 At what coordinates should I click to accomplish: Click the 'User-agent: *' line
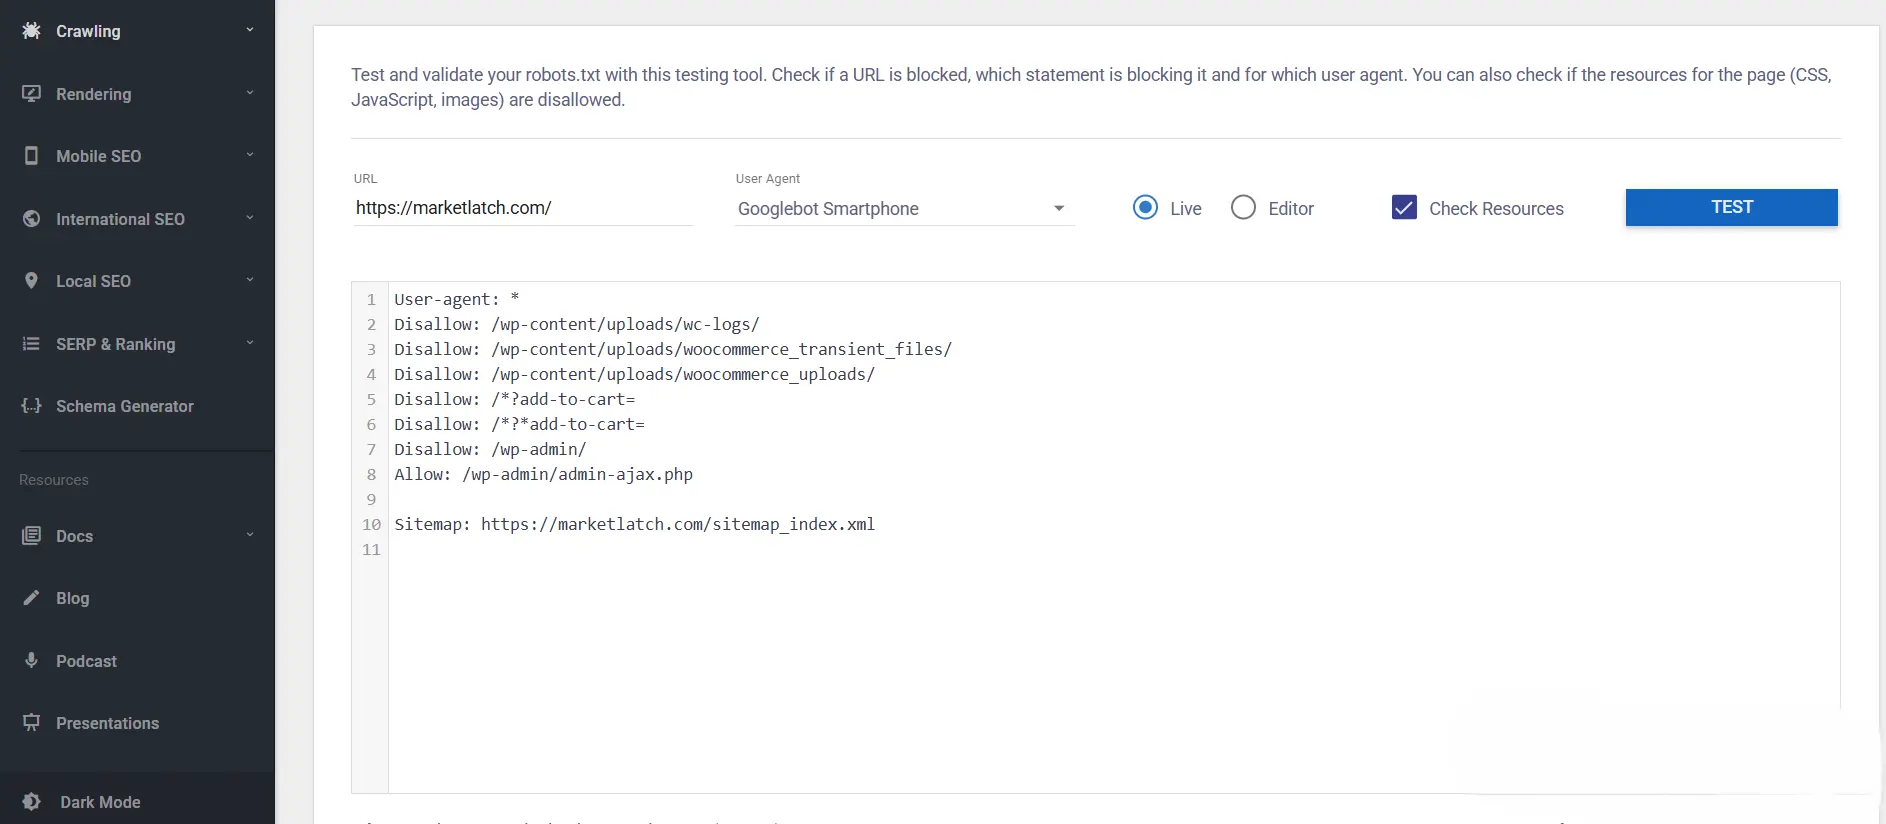(456, 299)
